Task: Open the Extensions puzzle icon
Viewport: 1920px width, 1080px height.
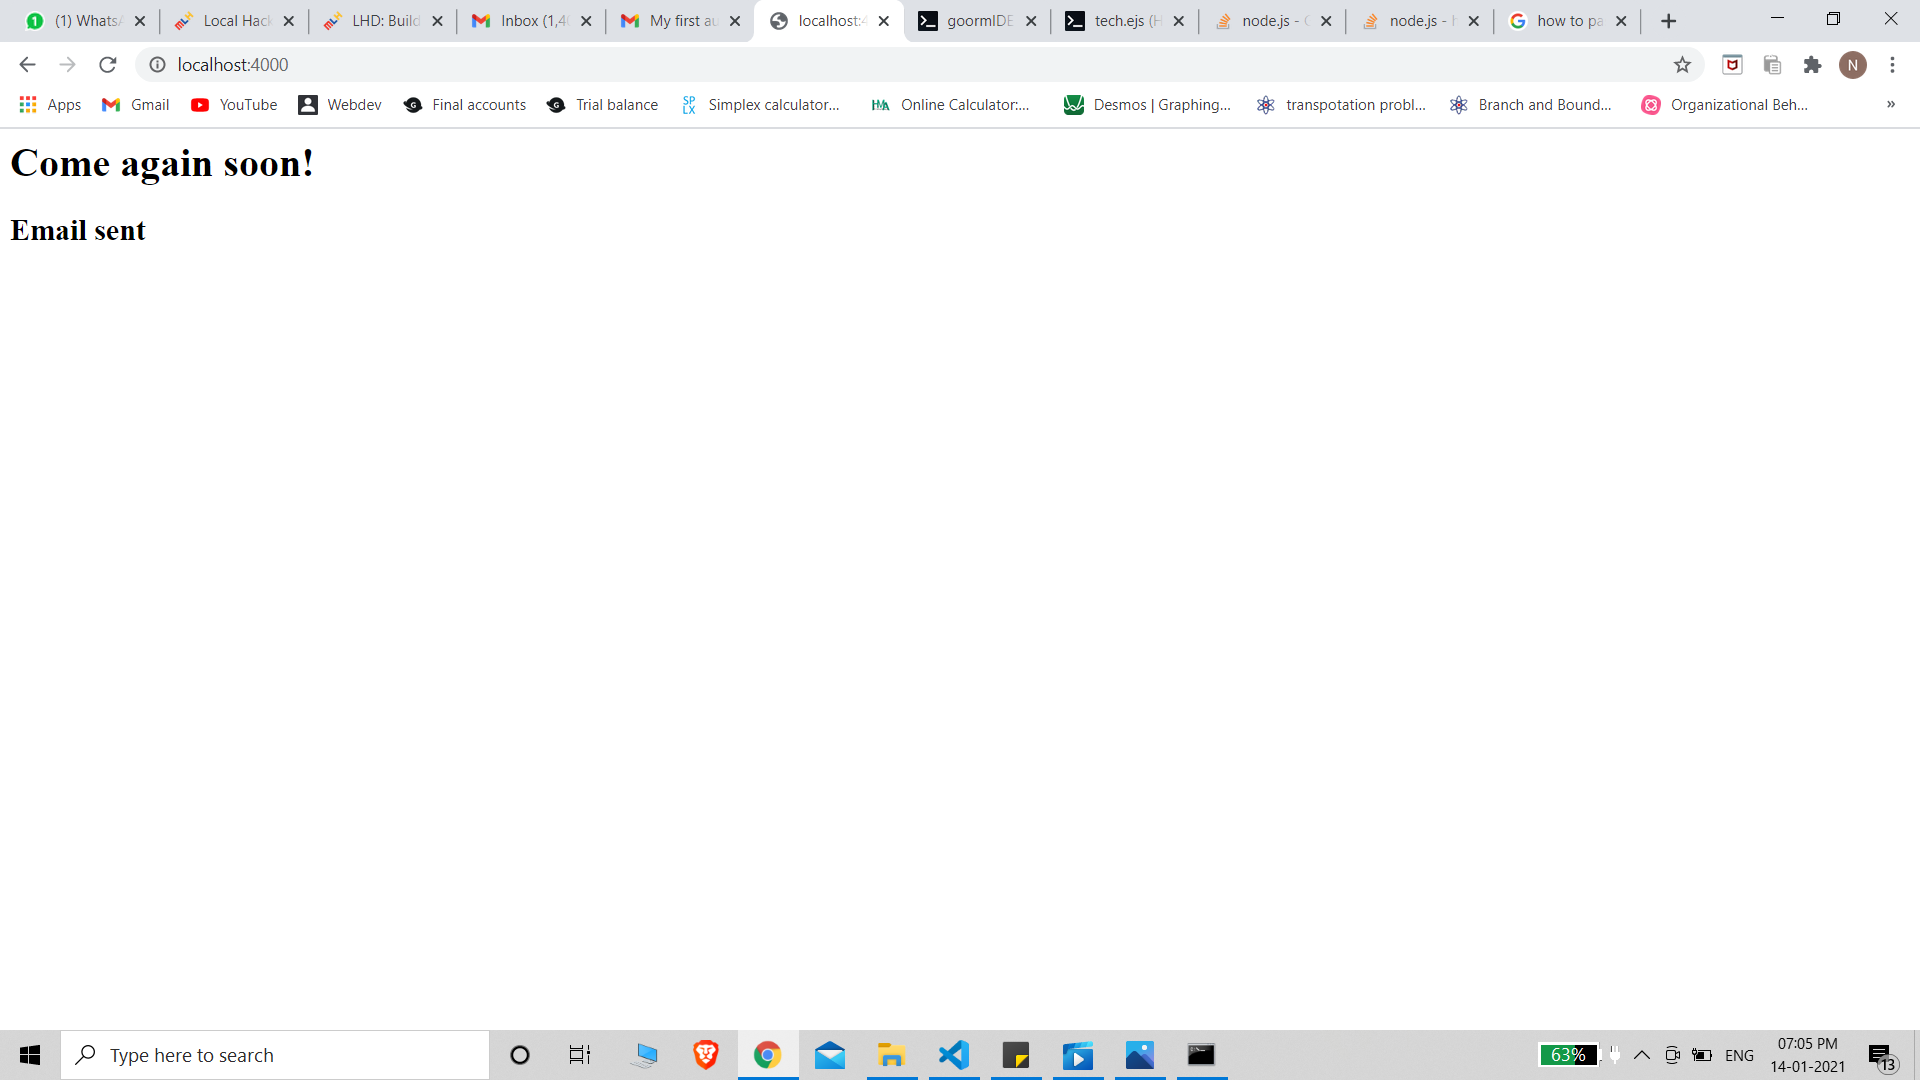Action: (1812, 65)
